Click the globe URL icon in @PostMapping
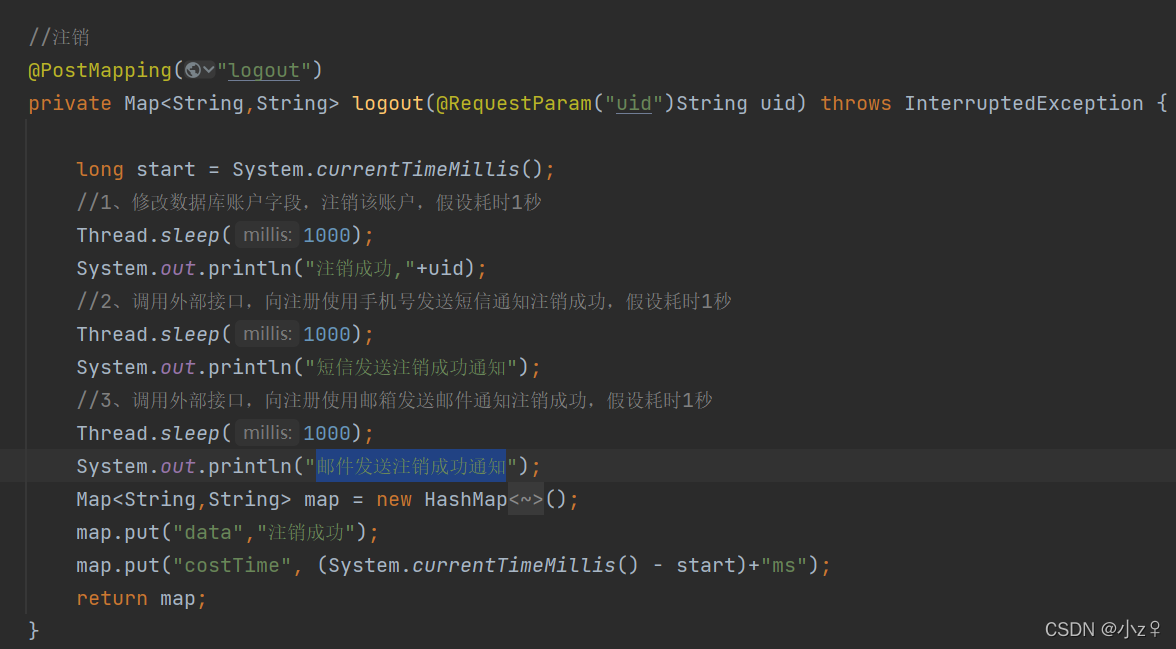Screen dimensions: 1176x649 coord(193,70)
